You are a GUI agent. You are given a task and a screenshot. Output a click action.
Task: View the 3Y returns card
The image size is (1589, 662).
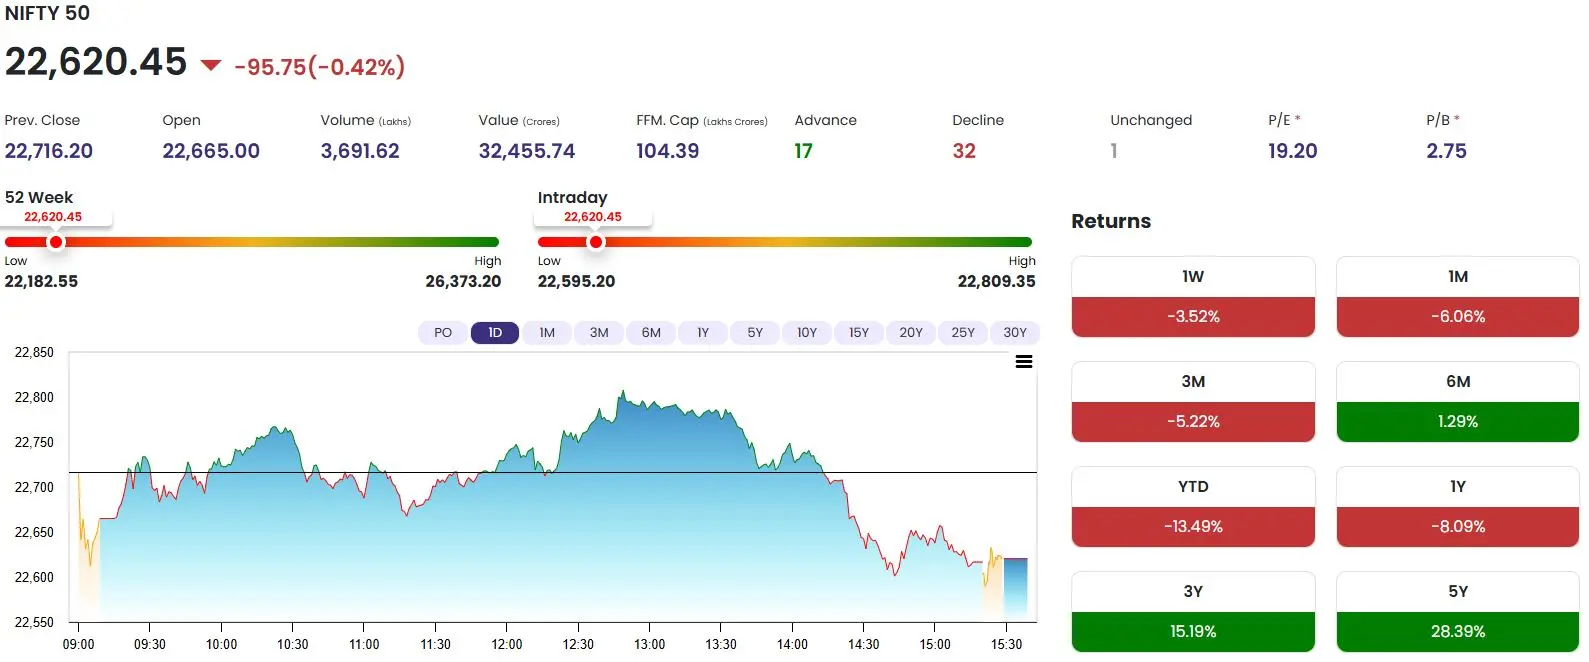coord(1193,612)
